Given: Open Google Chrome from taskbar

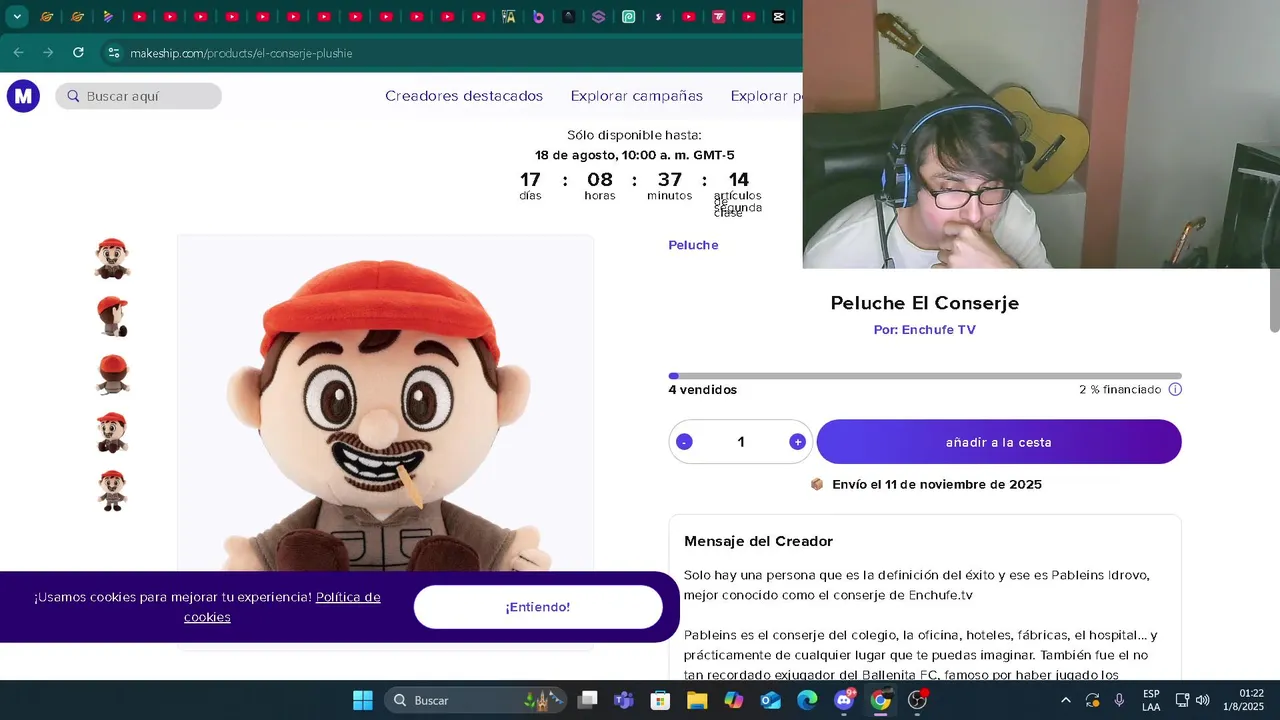Looking at the screenshot, I should [880, 700].
